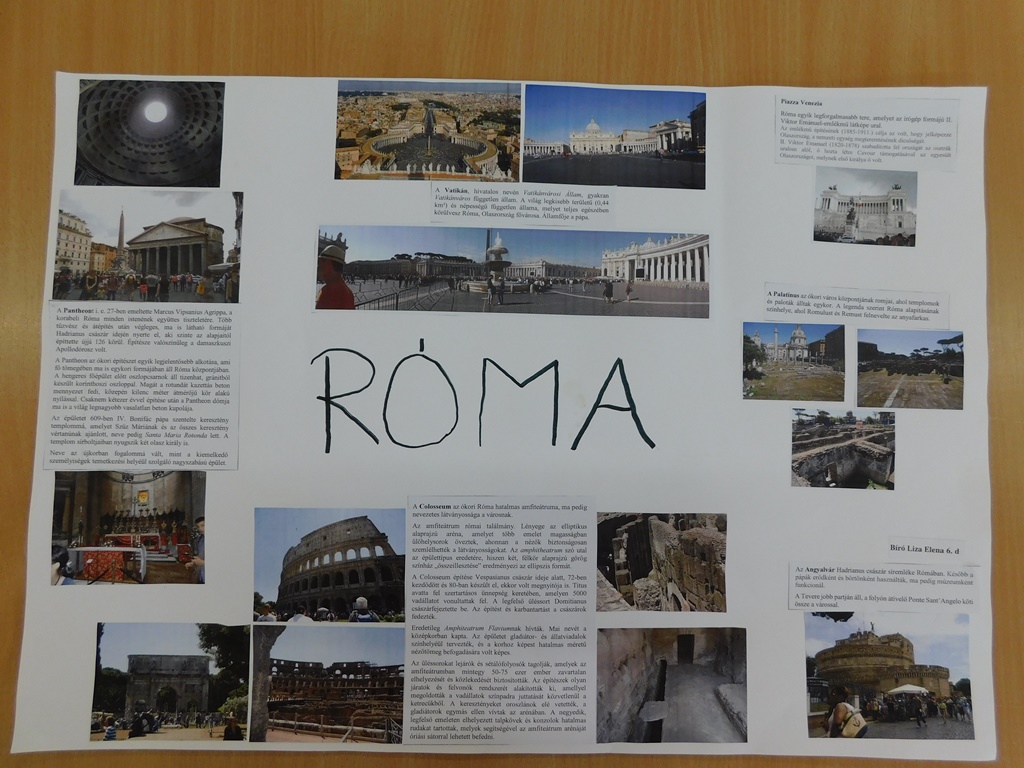Screen dimensions: 1024x768
Task: Select the St. Peter's Basilica facade photo
Action: (614, 137)
